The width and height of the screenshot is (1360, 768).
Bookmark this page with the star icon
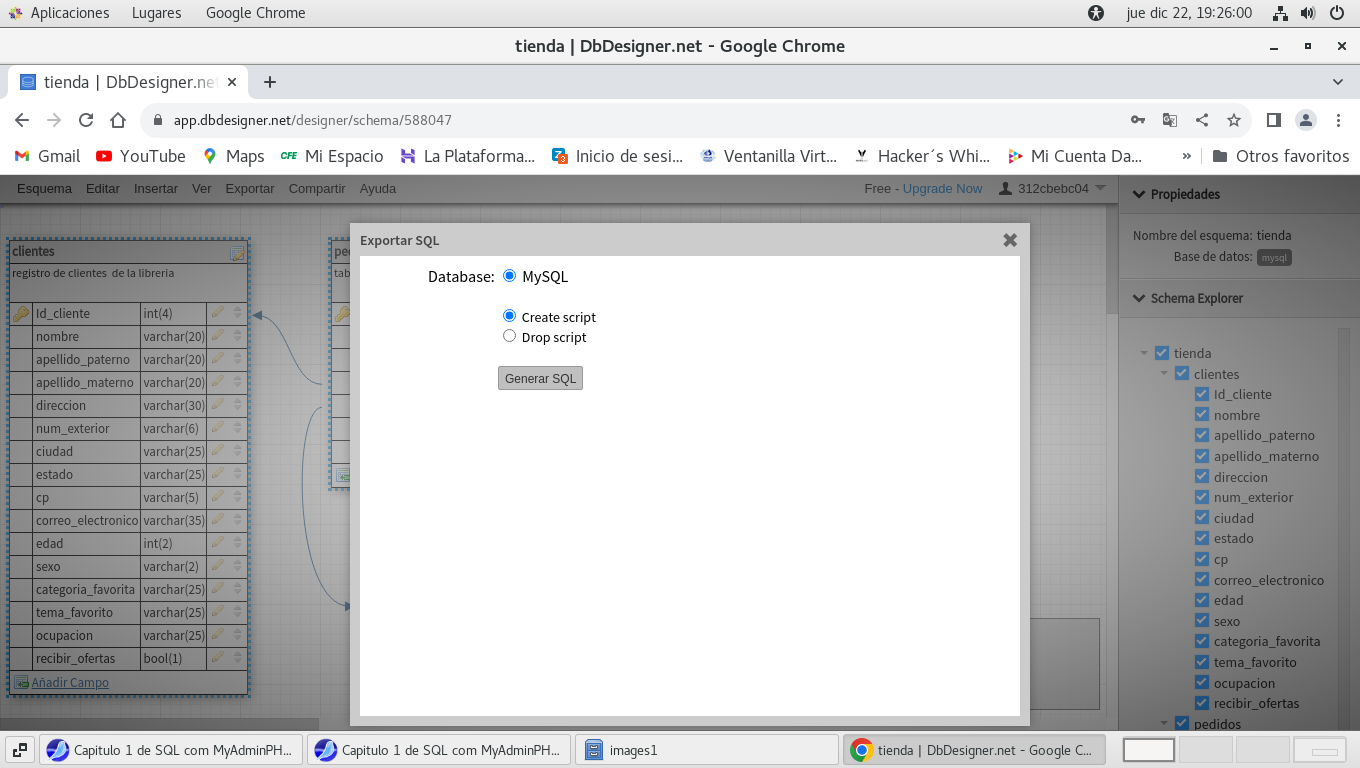click(1234, 120)
